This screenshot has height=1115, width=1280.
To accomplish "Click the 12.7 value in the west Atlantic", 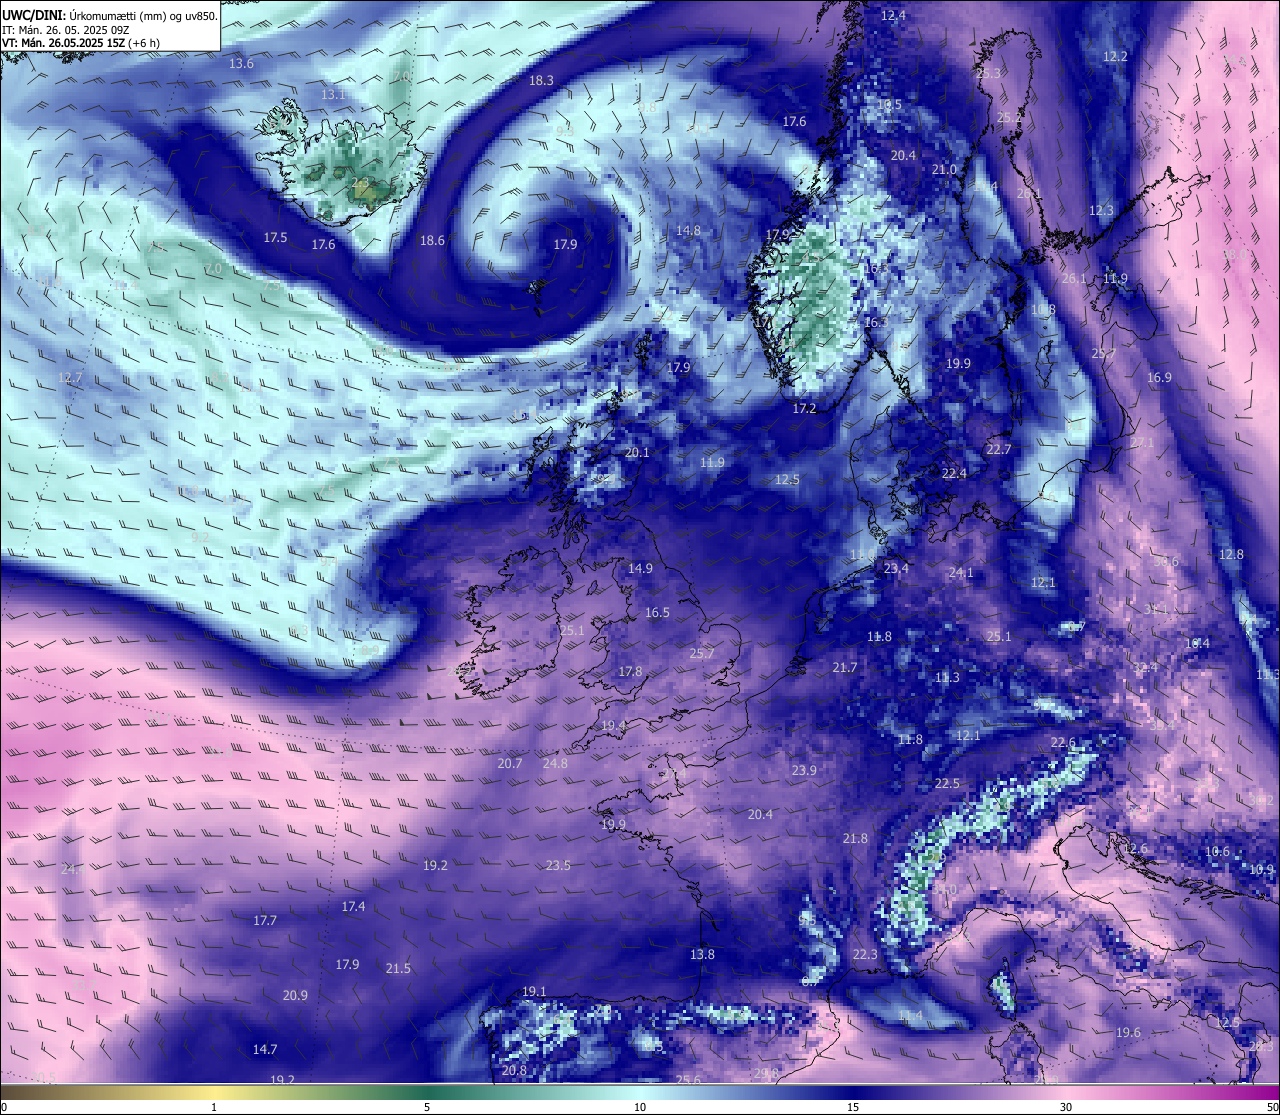I will [x=70, y=378].
